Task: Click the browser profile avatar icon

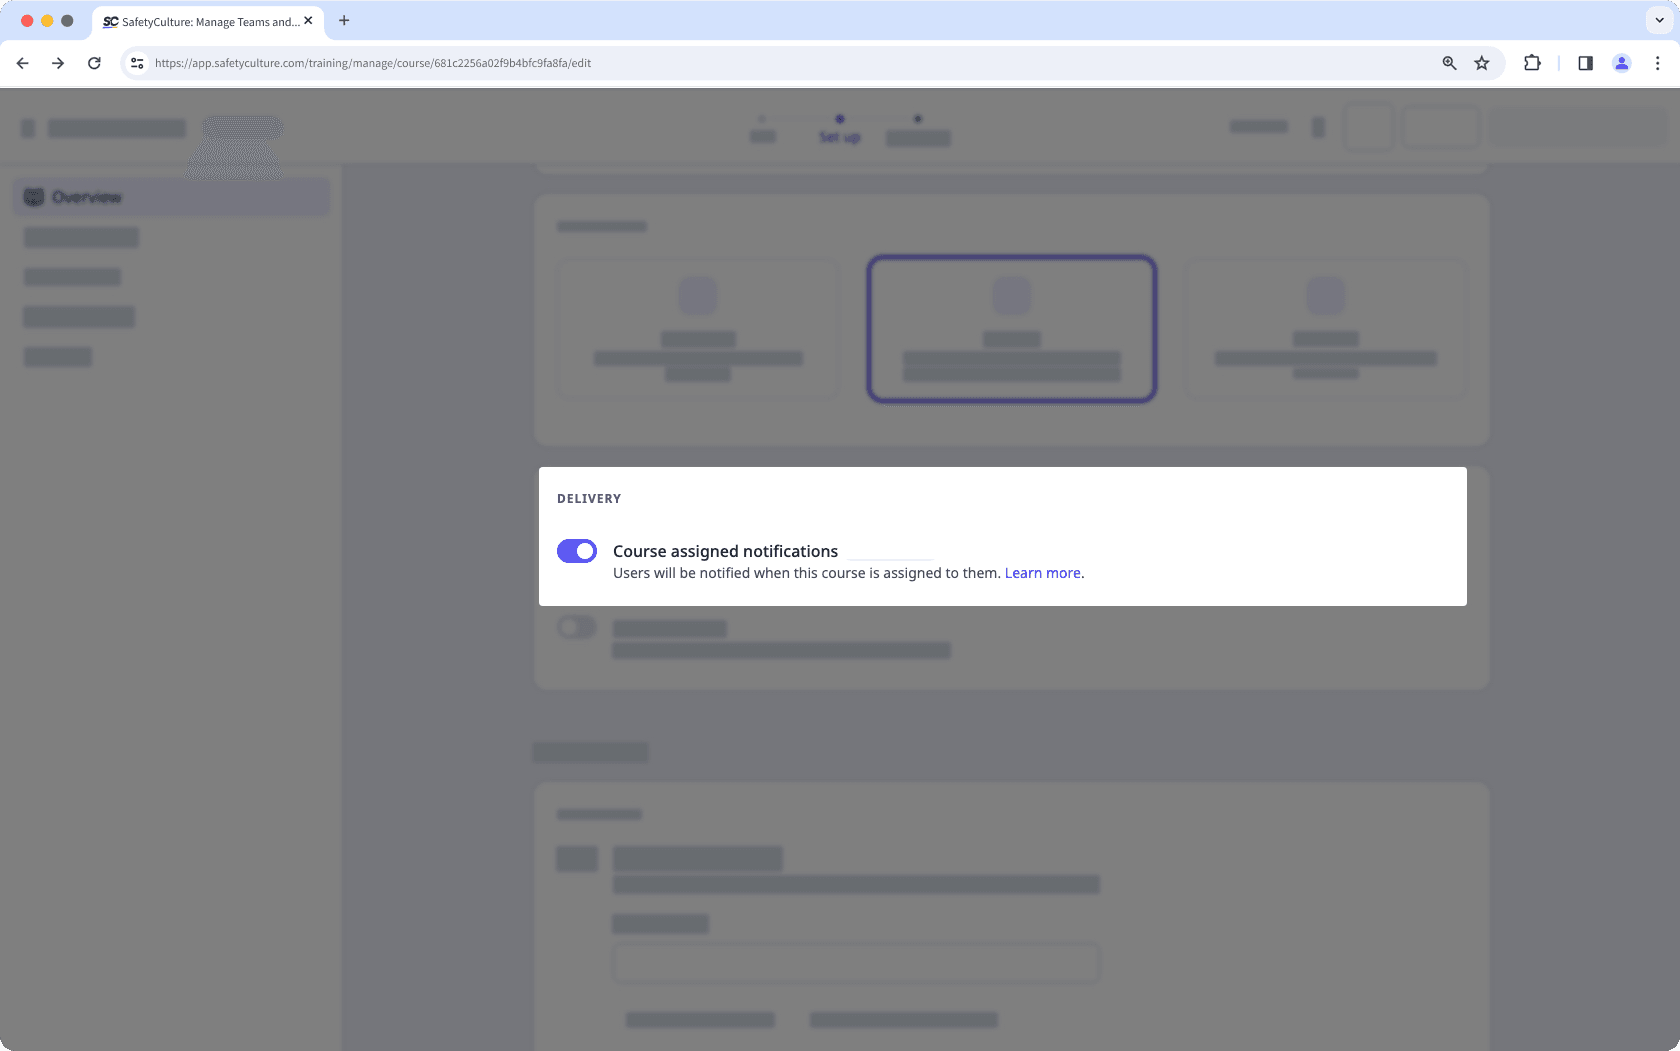Action: [1621, 62]
